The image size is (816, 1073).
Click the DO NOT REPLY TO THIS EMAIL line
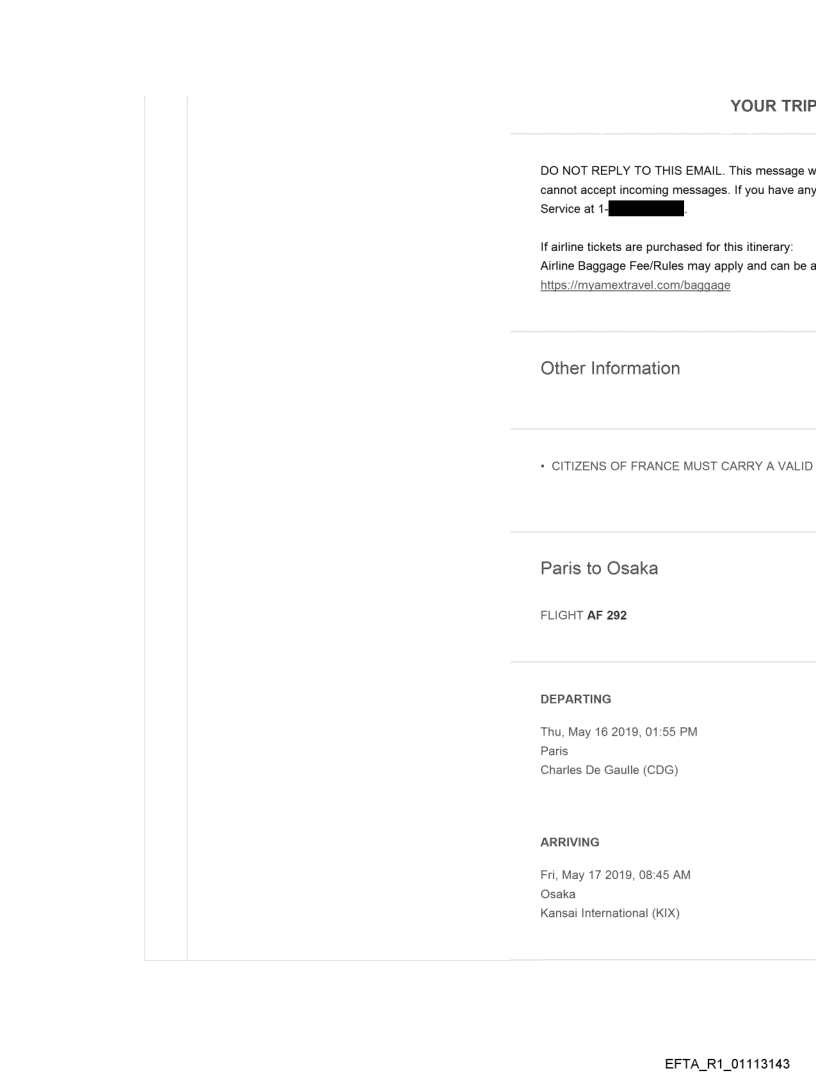pyautogui.click(x=677, y=171)
